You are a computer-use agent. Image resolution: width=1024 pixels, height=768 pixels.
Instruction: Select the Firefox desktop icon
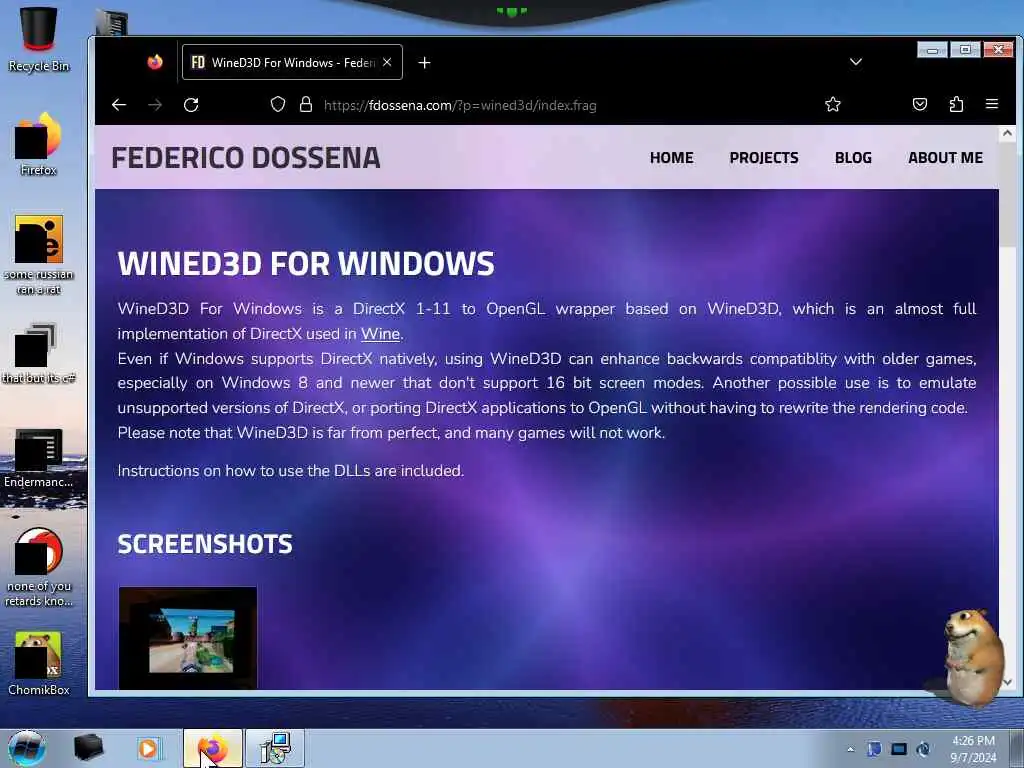click(x=39, y=144)
